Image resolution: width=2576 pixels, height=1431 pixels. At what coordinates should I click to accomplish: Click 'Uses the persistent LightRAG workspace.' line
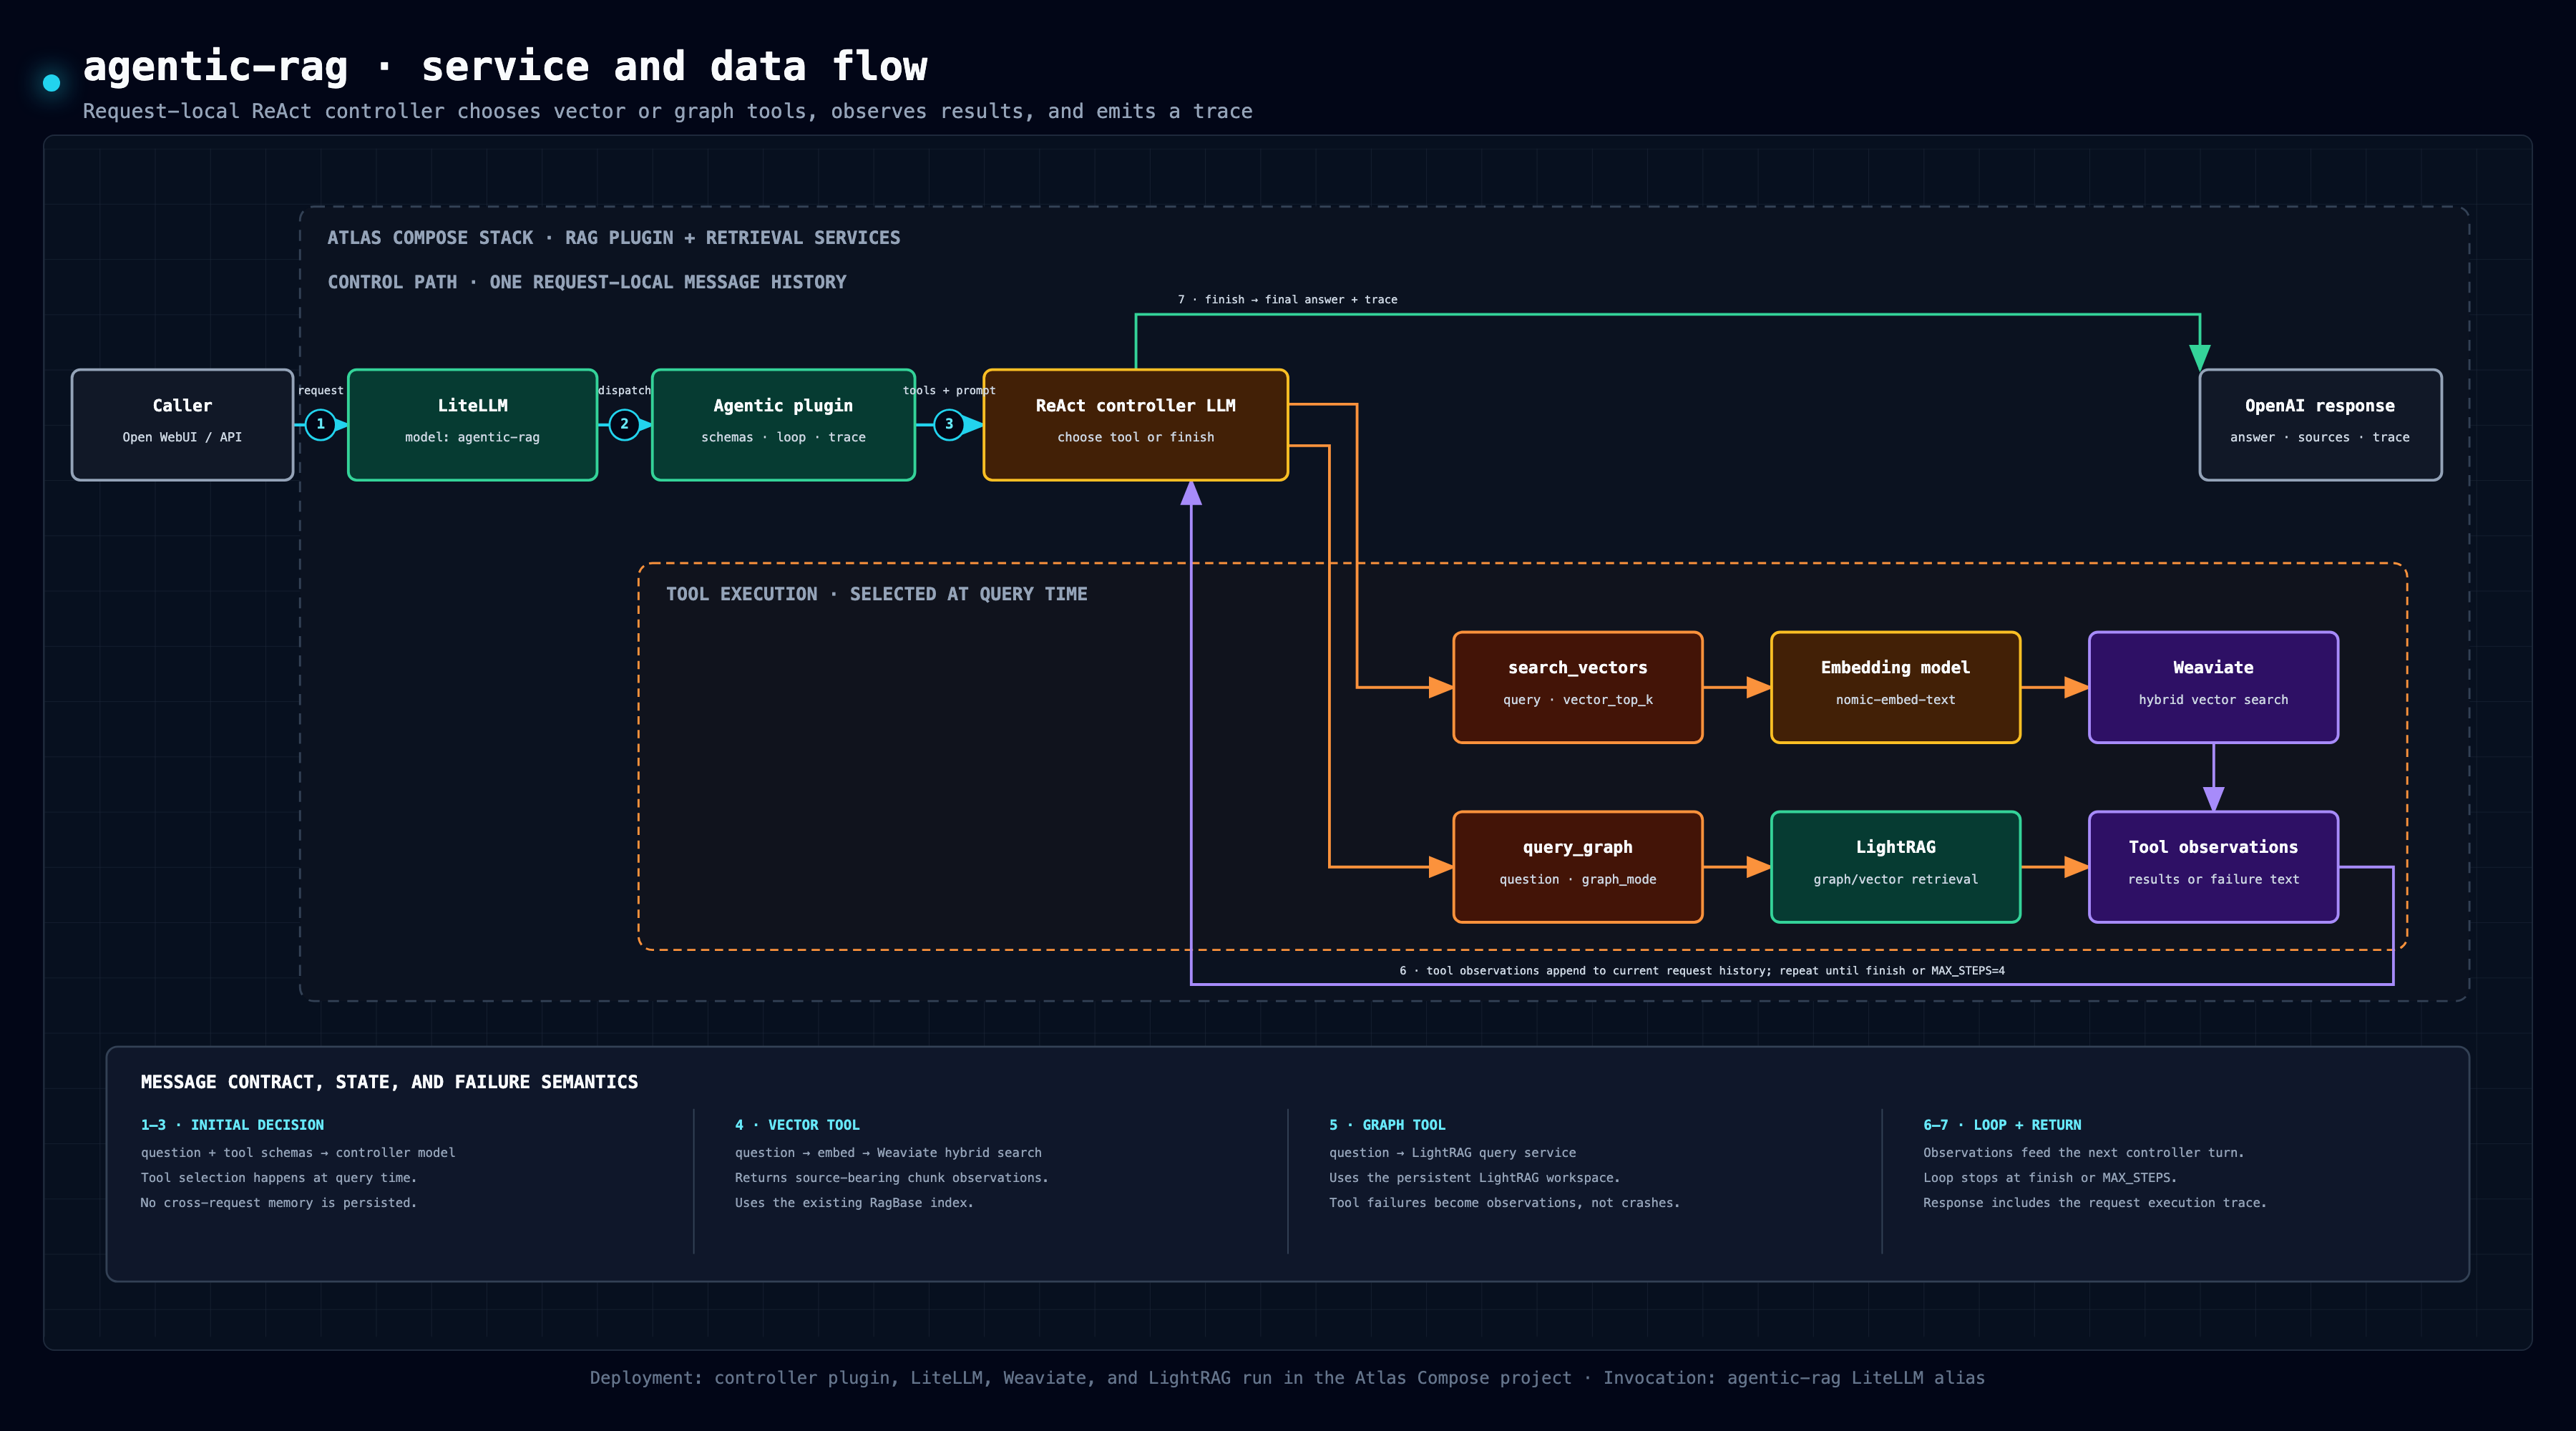(1474, 1178)
